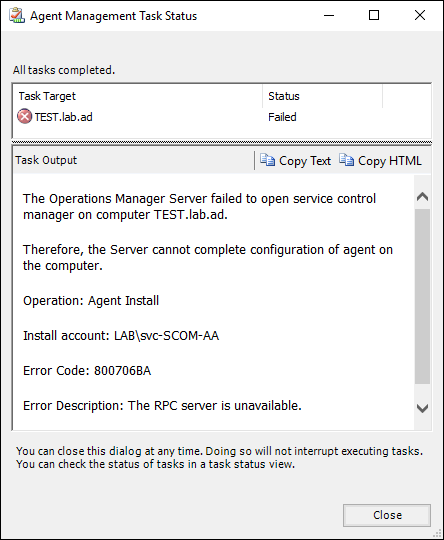Image resolution: width=444 pixels, height=540 pixels.
Task: Copy task output using Copy HTML
Action: click(380, 160)
